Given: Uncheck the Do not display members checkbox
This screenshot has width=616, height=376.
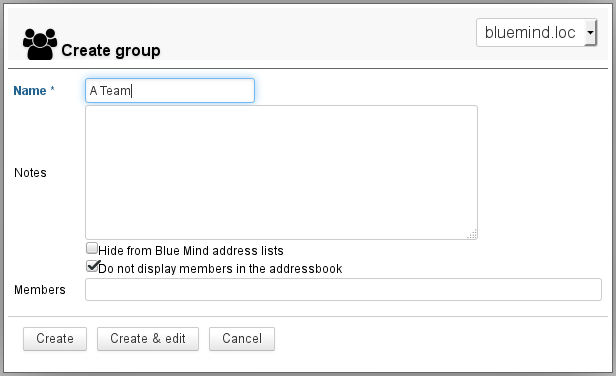Looking at the screenshot, I should tap(92, 266).
